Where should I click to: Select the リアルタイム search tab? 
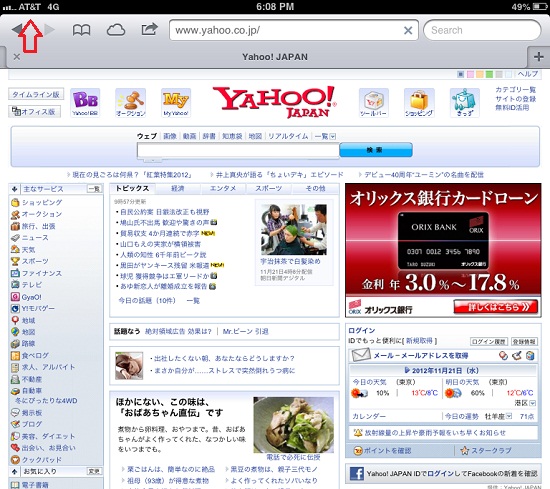(x=288, y=136)
